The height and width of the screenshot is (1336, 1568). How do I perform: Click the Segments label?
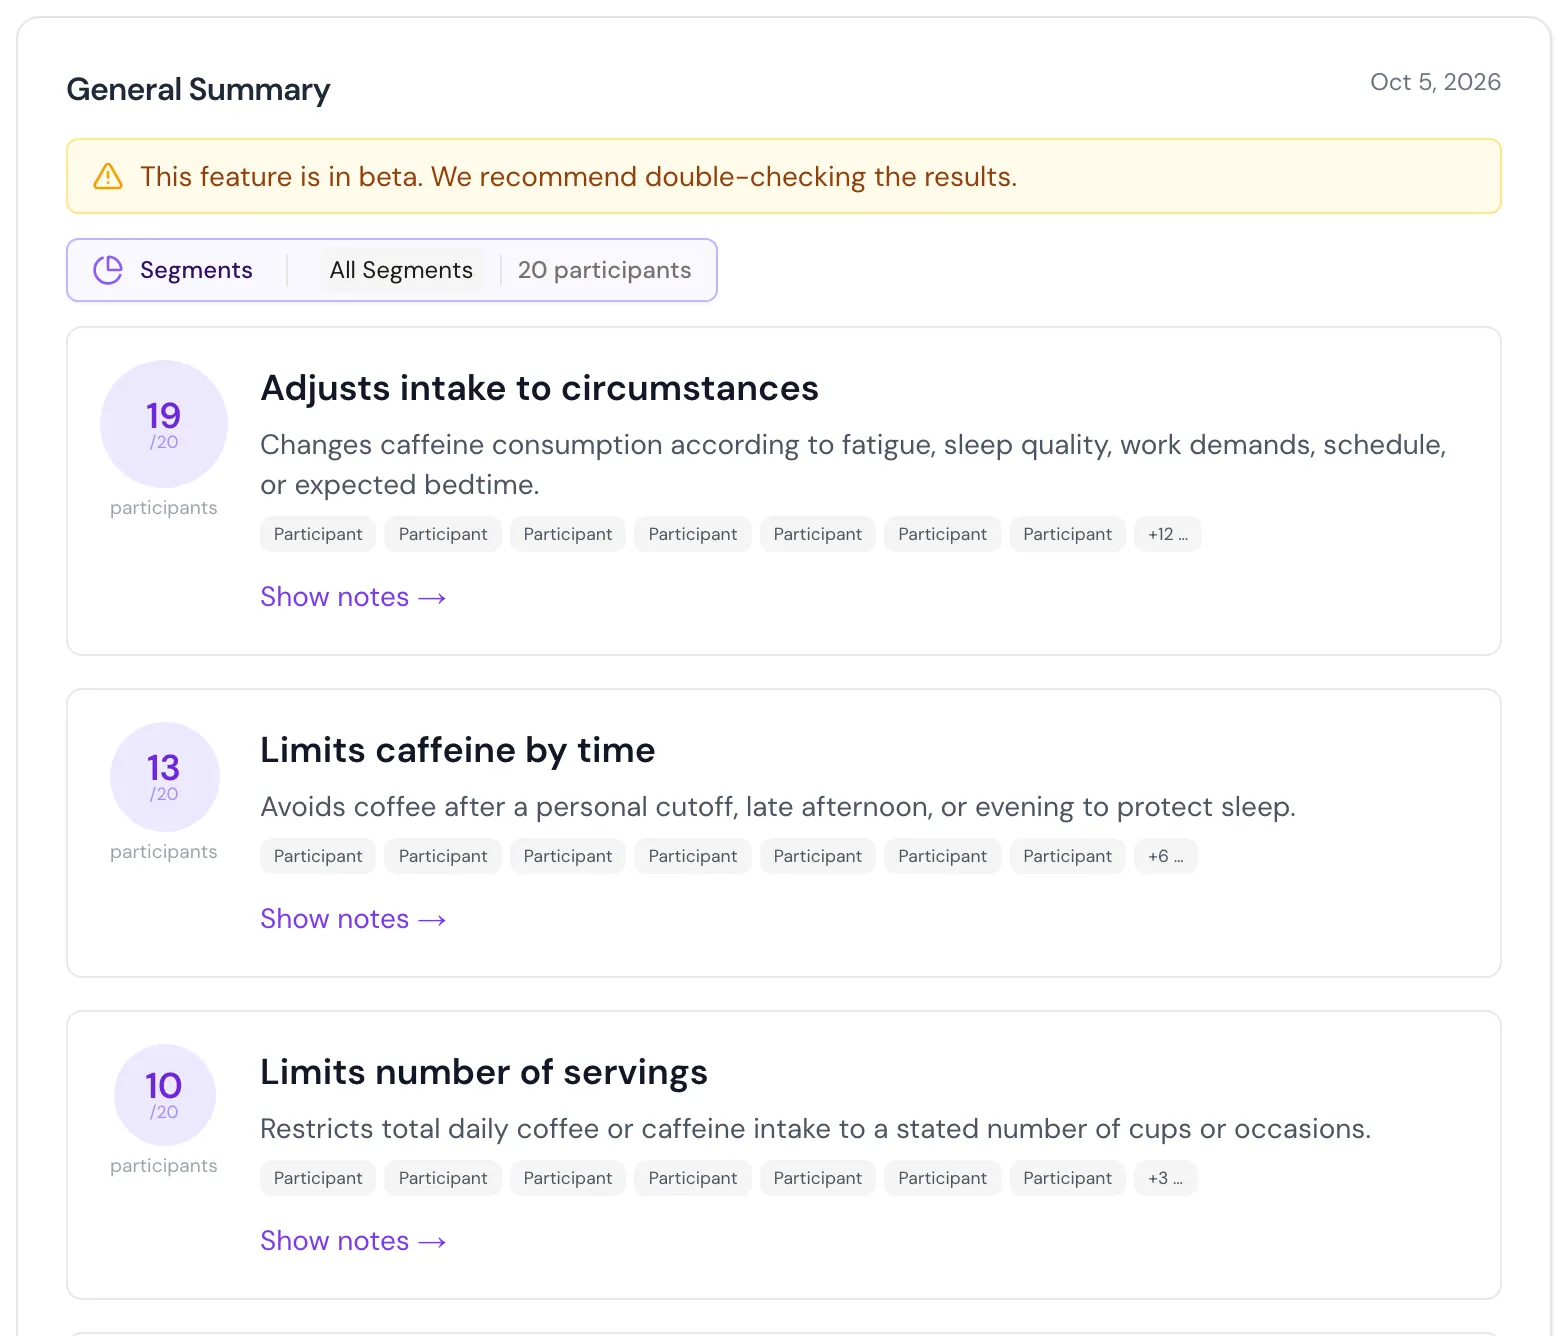click(x=196, y=270)
